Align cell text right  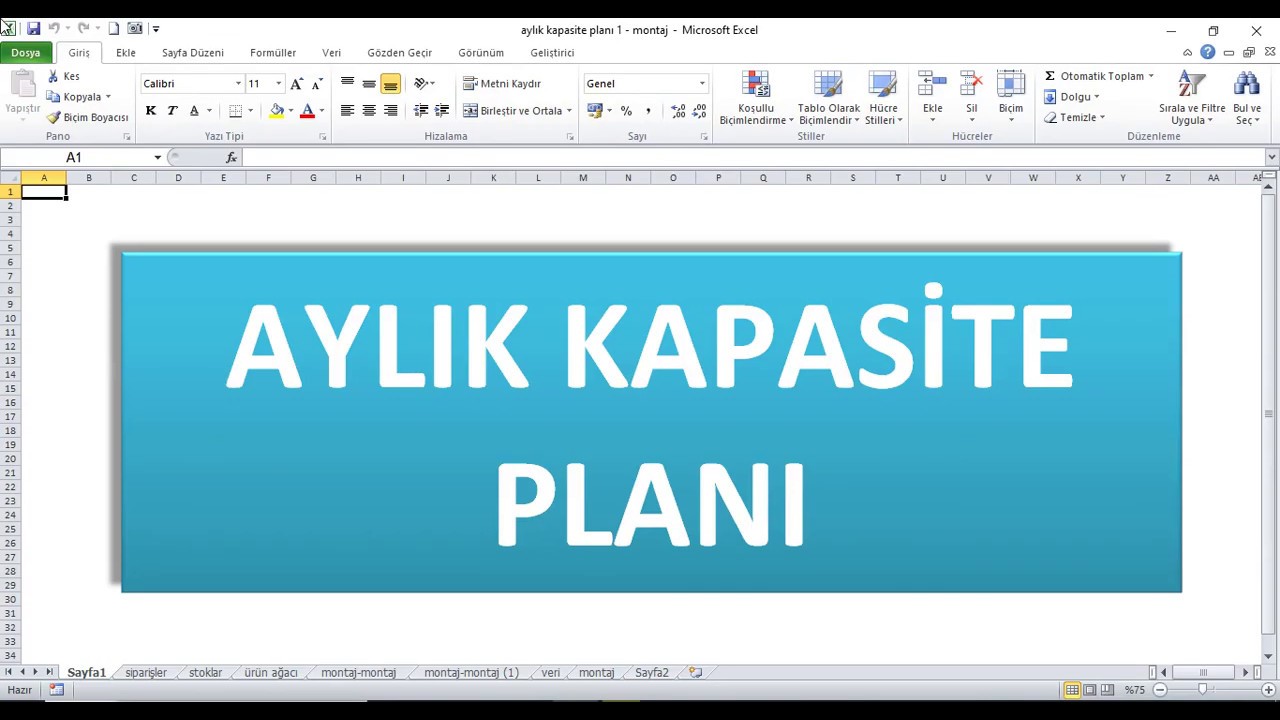[x=390, y=111]
